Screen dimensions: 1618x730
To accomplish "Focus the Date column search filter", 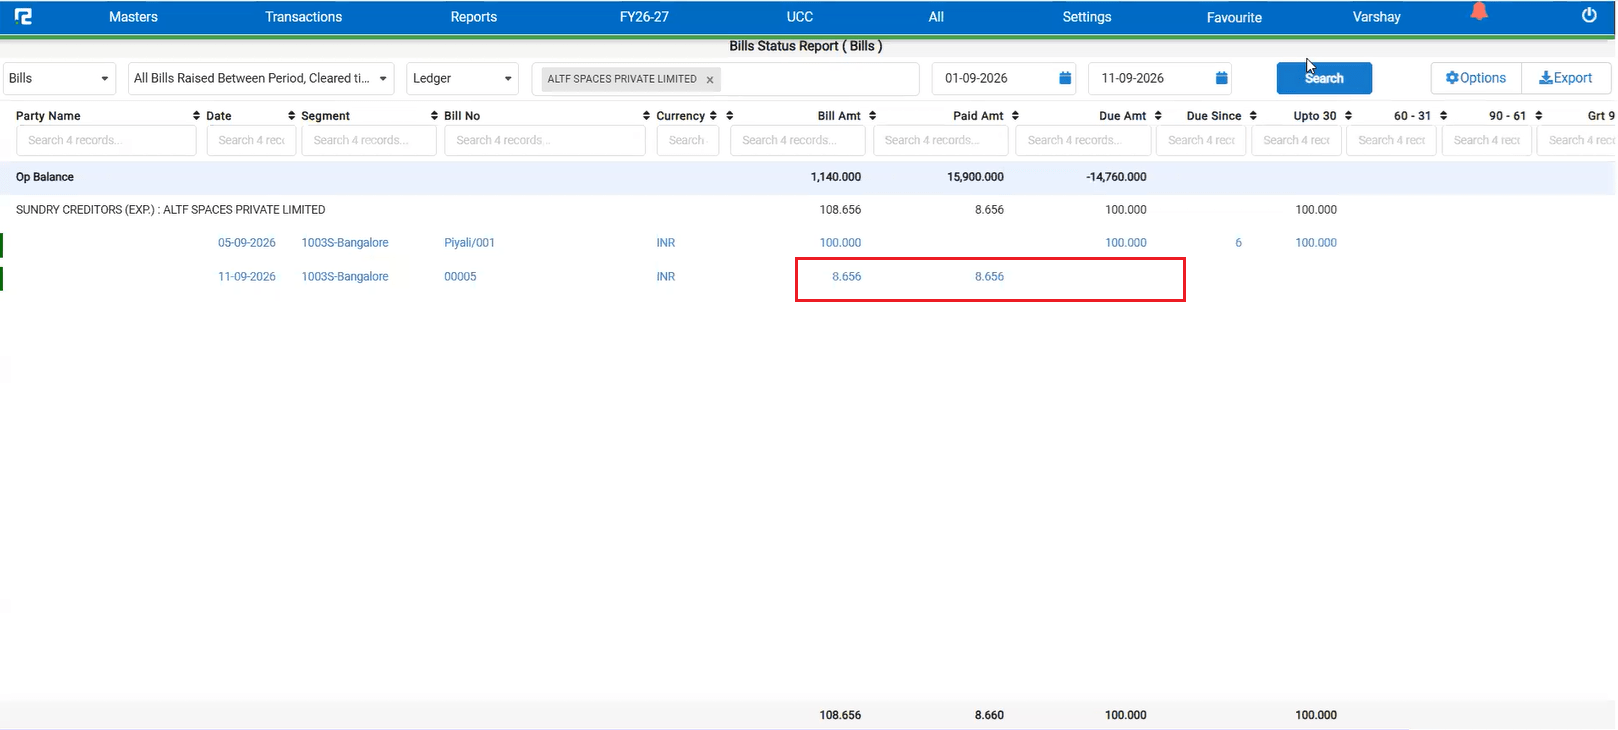I will [x=251, y=141].
